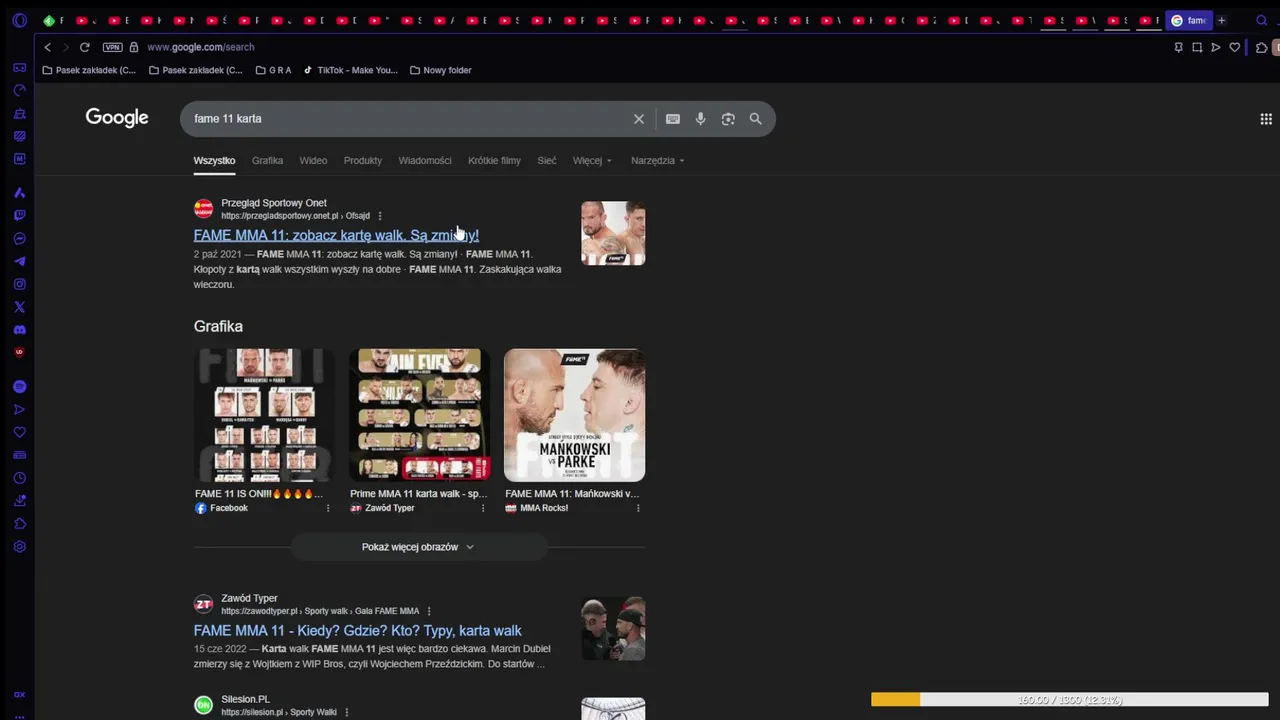Select the Produkty search tab

coord(363,160)
